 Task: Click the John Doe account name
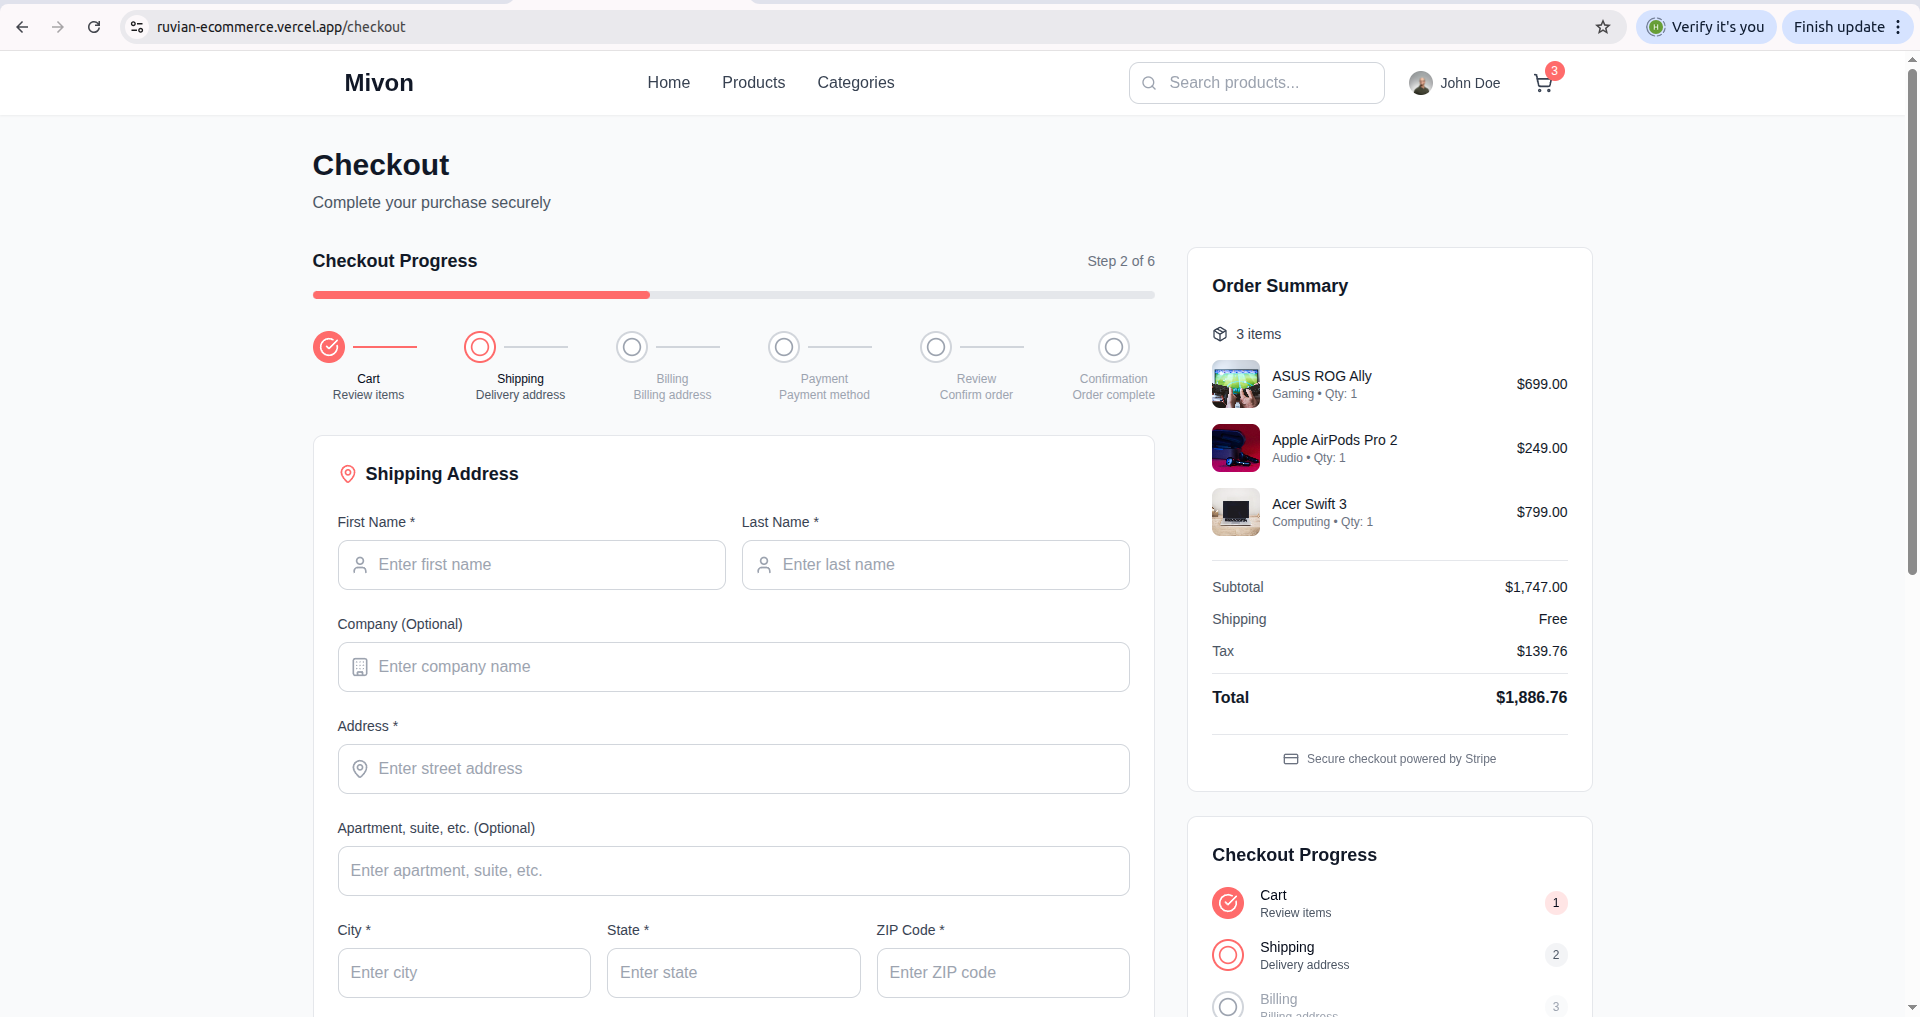coord(1470,83)
